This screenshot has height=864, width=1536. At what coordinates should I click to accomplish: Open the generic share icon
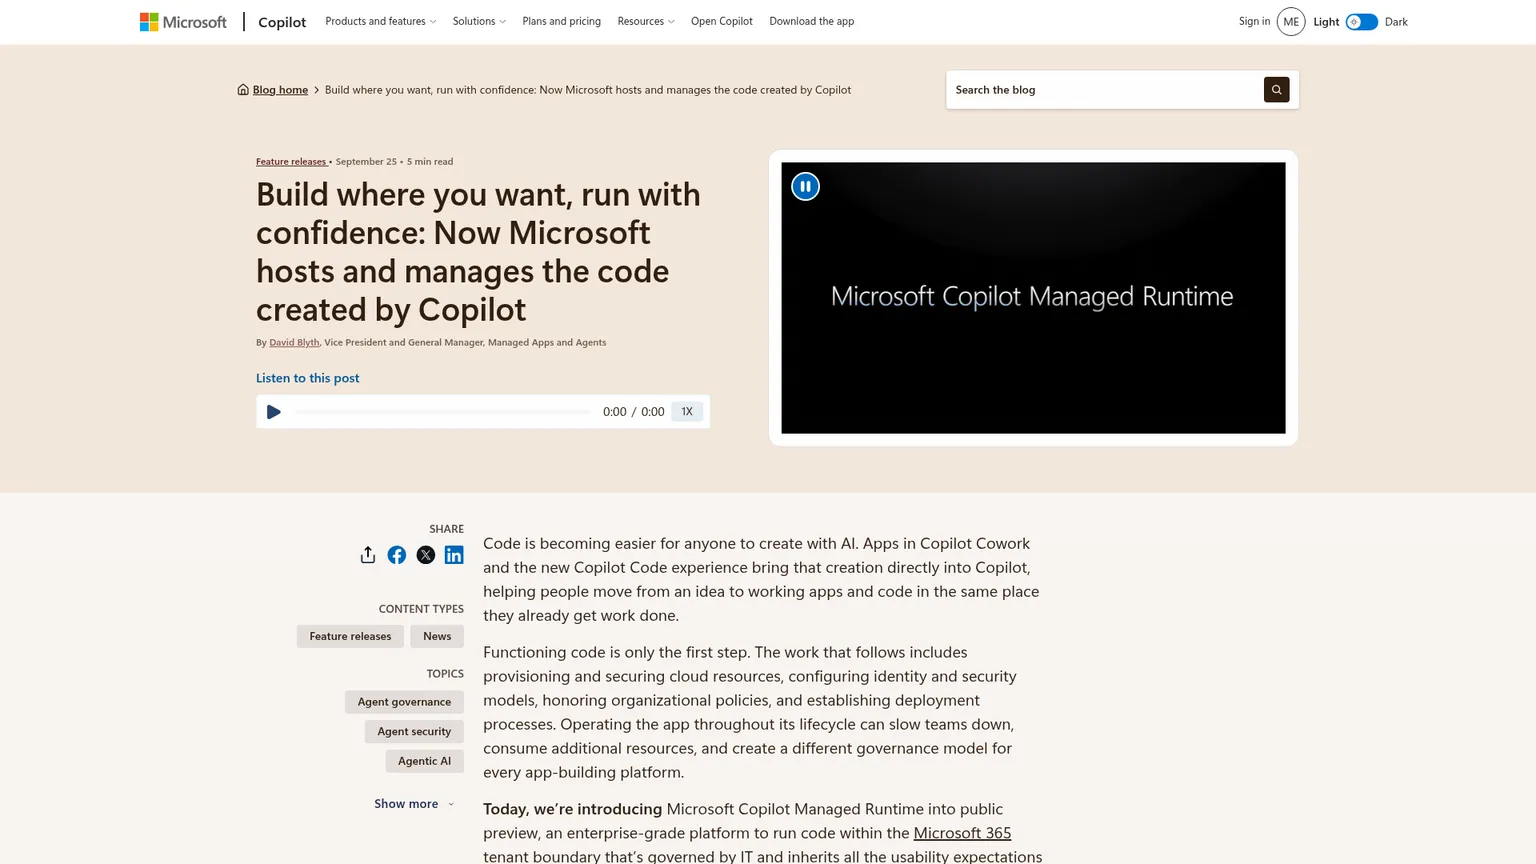click(368, 555)
